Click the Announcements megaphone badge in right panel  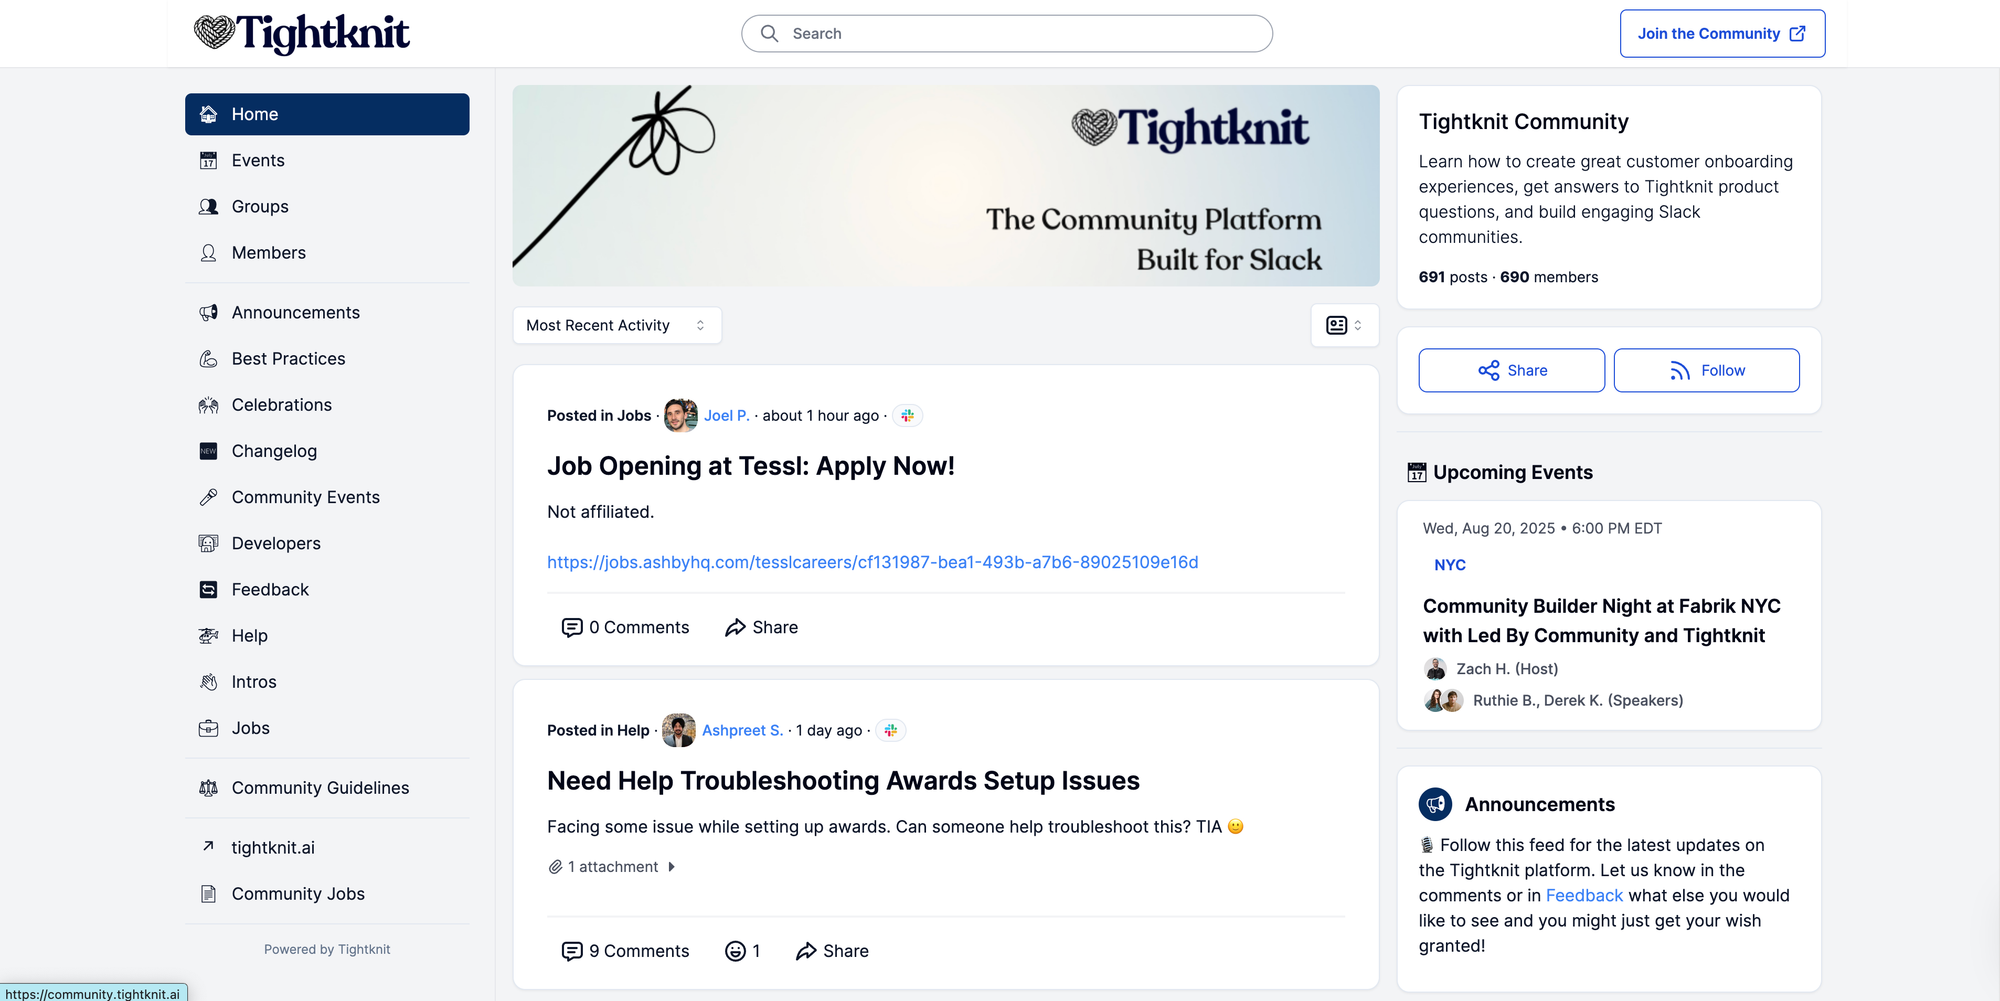(x=1436, y=804)
